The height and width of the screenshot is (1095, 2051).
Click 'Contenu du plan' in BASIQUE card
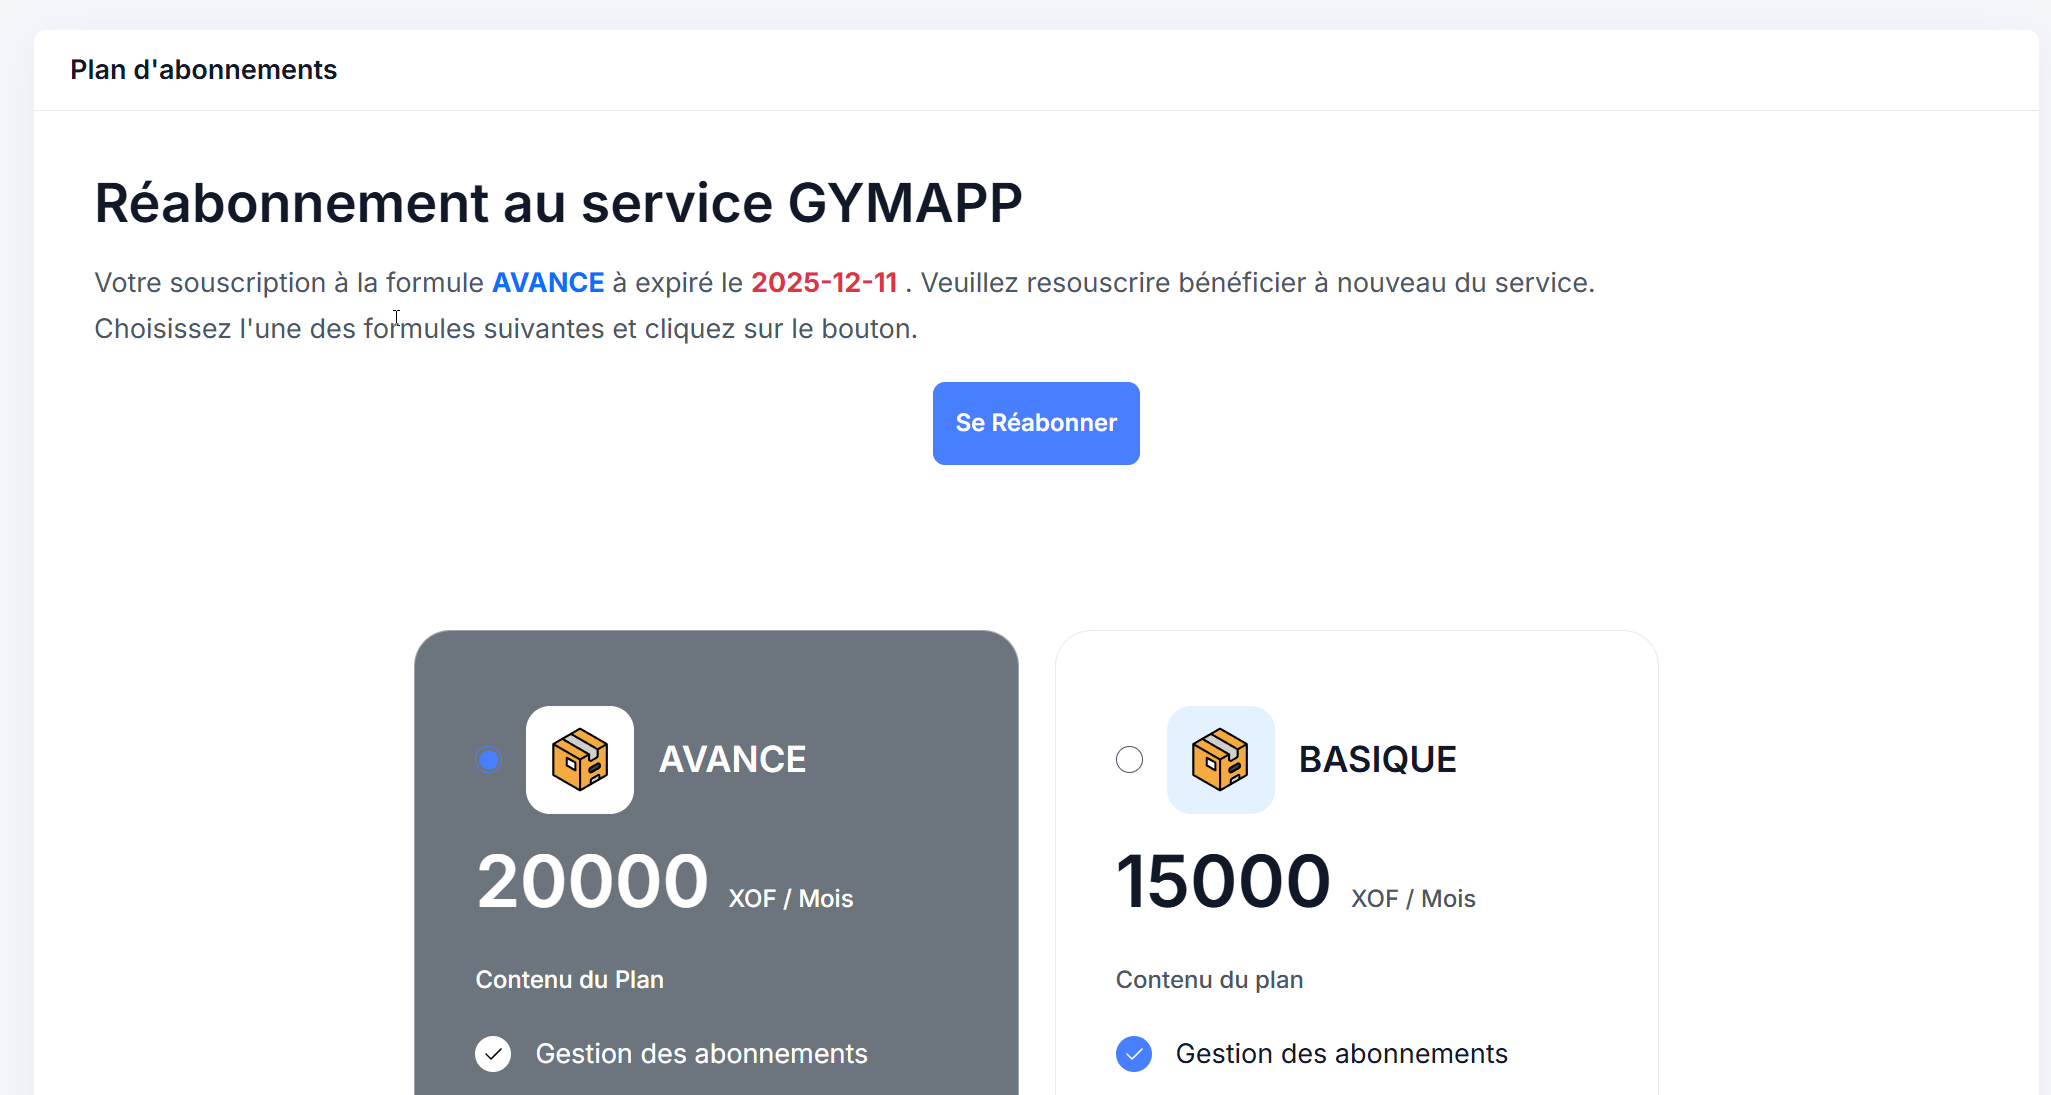(x=1209, y=980)
